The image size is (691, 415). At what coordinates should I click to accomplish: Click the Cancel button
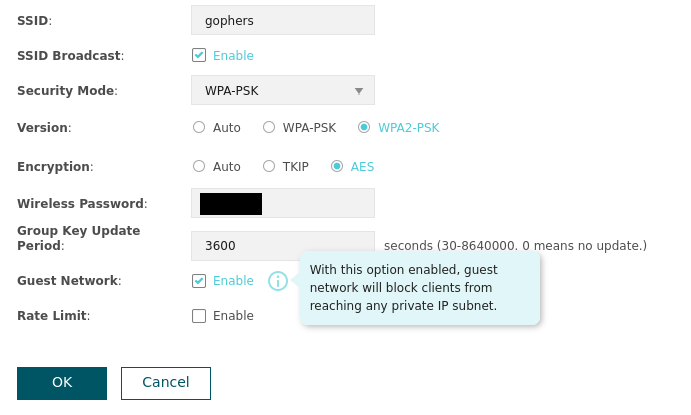click(166, 383)
